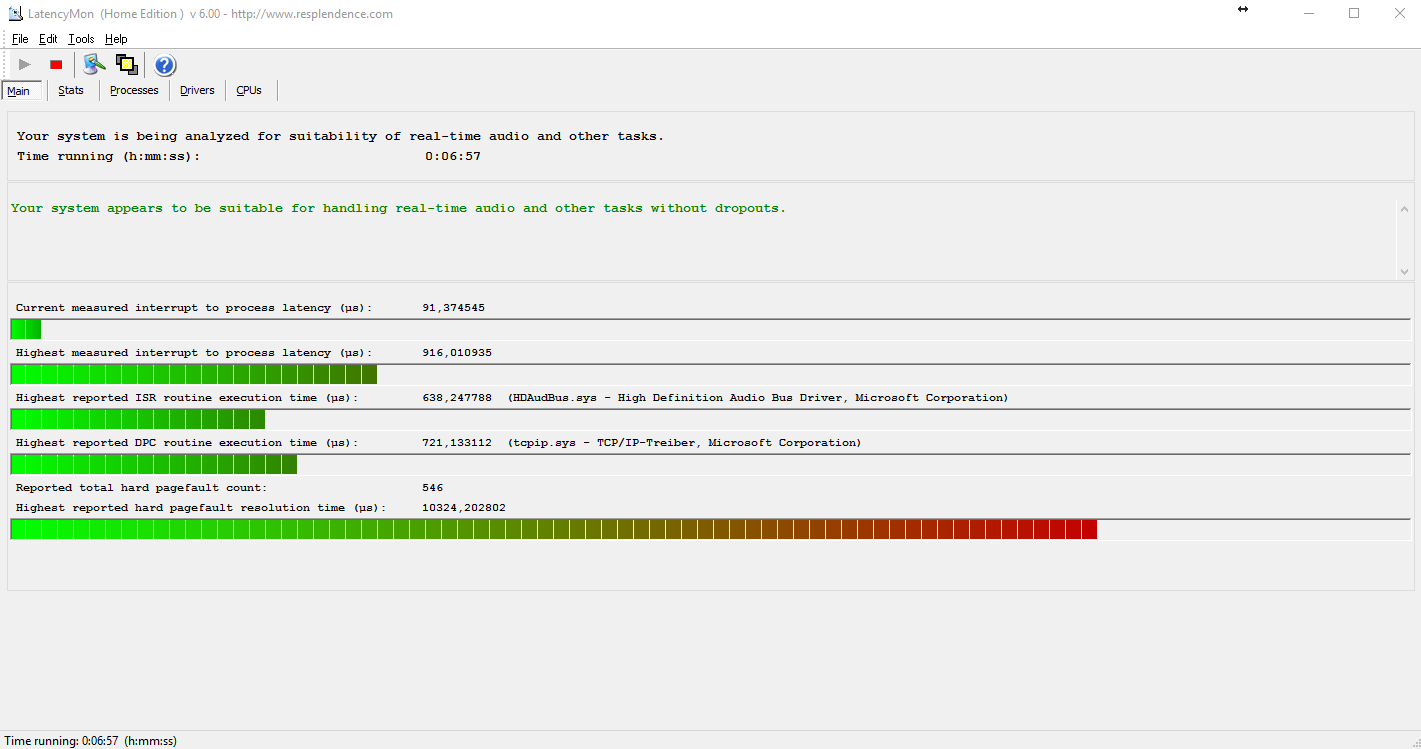This screenshot has width=1421, height=749.
Task: Click the status bar time running text
Action: pyautogui.click(x=90, y=741)
